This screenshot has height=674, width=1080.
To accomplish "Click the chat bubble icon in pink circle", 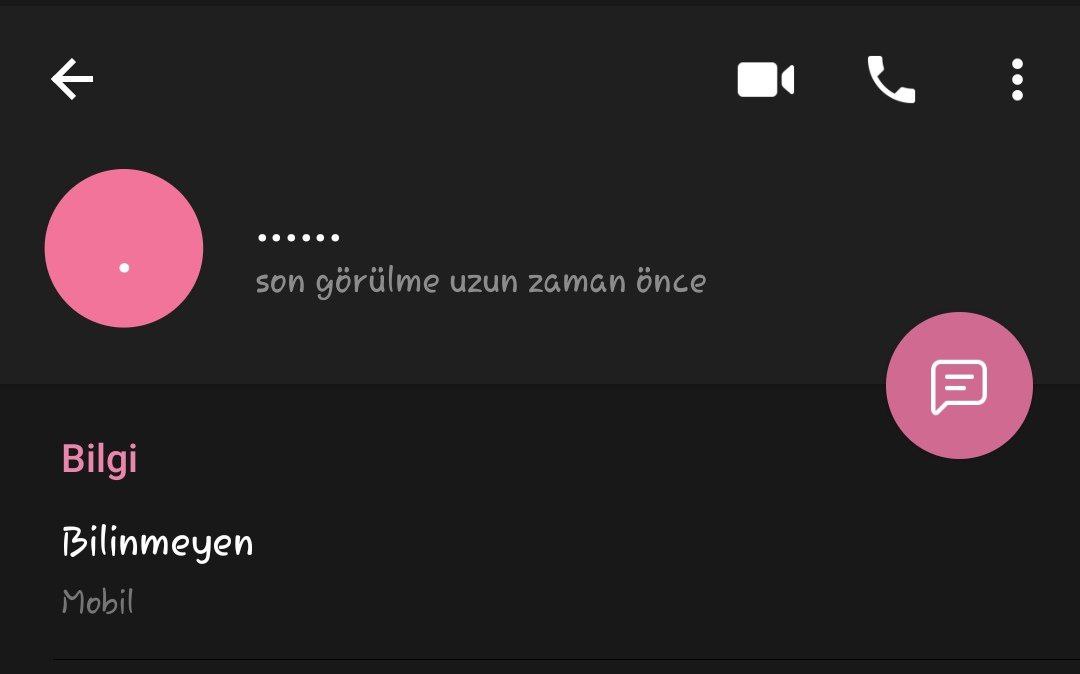I will tap(959, 386).
